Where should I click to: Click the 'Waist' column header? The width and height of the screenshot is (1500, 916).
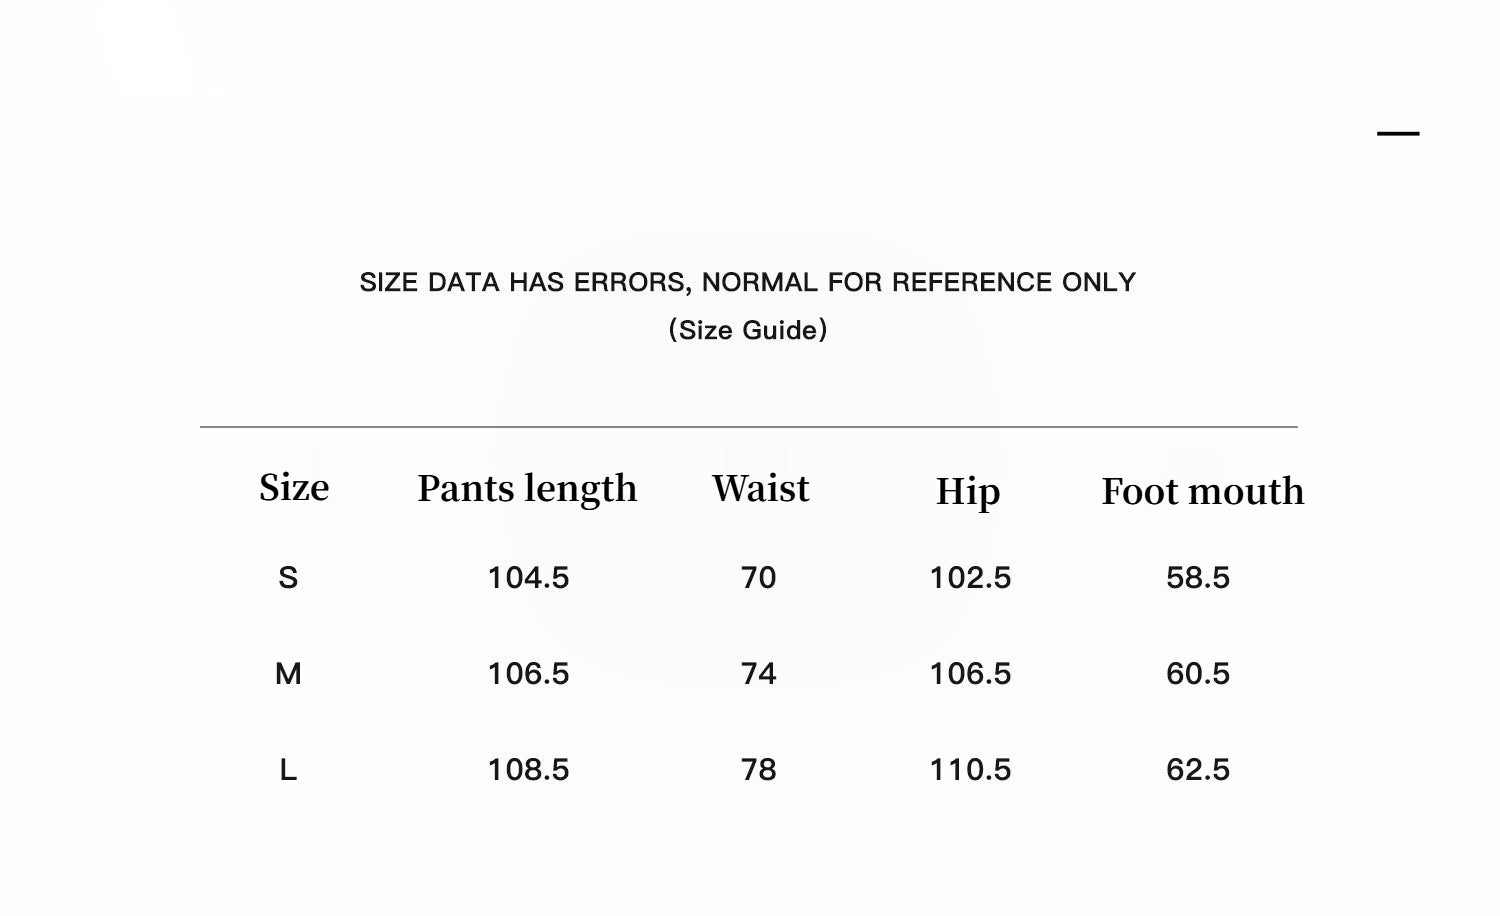click(x=760, y=489)
